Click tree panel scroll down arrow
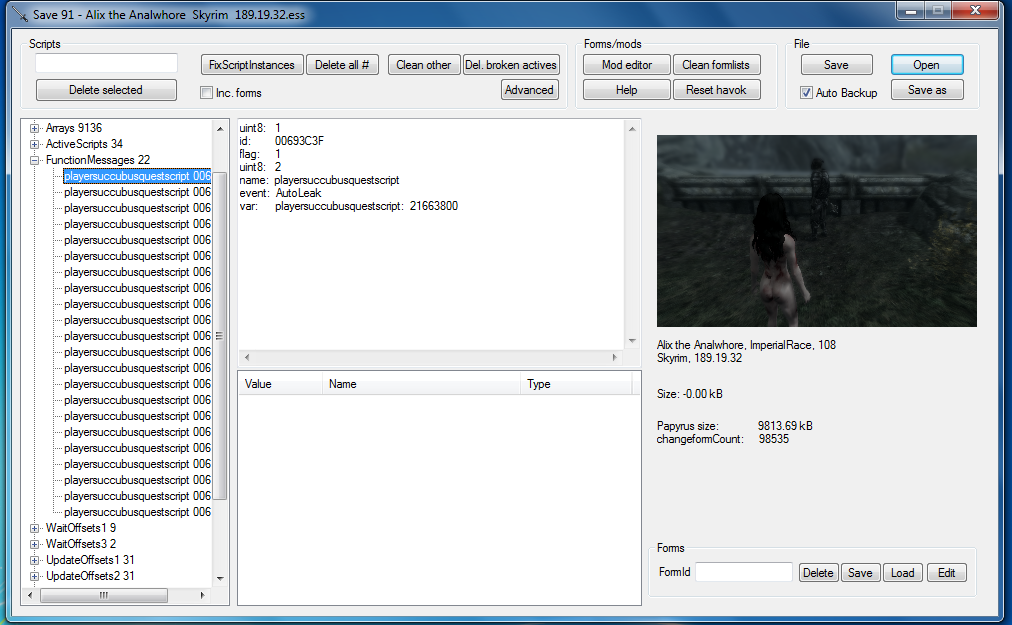The image size is (1012, 625). coord(221,579)
